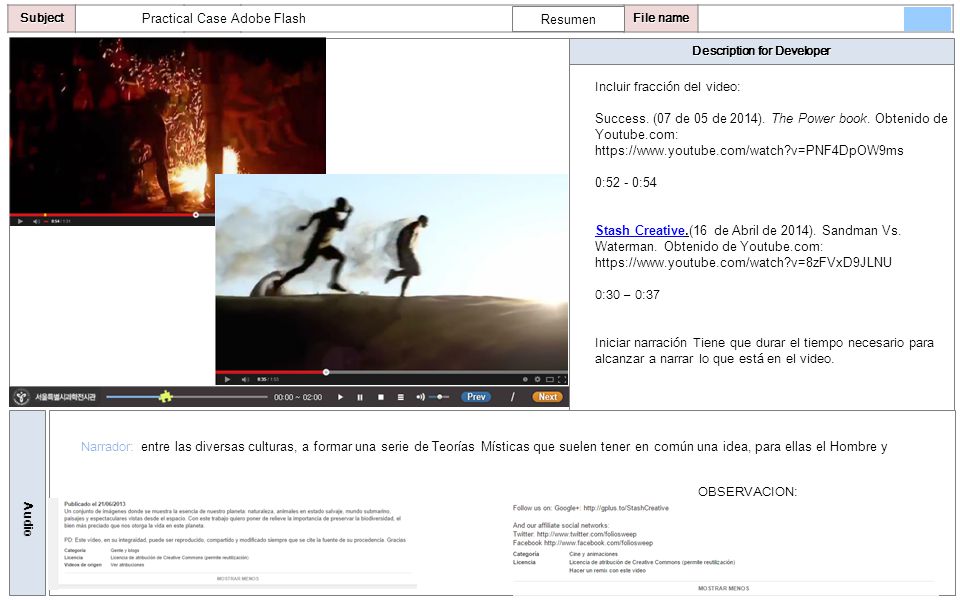This screenshot has width=960, height=600.
Task: Click the 'OBSERVACION:' label
Action: (x=748, y=492)
